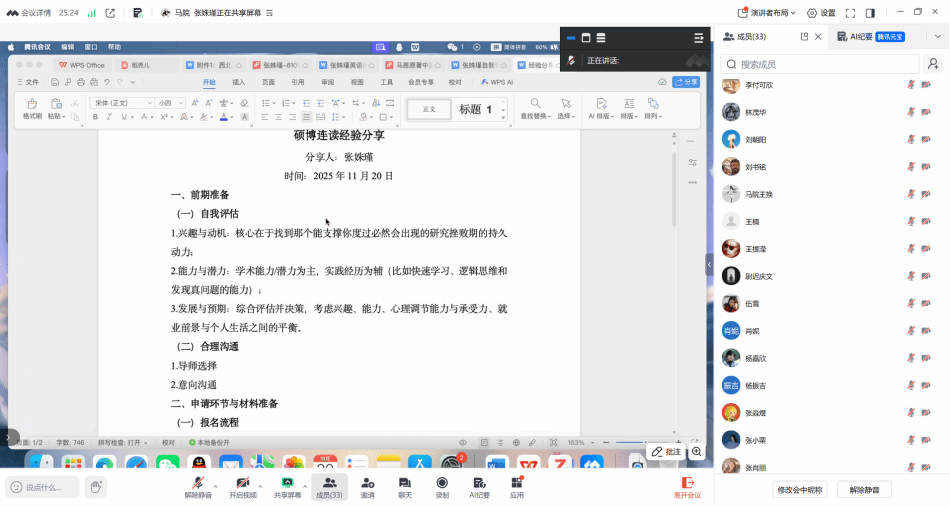950x507 pixels.
Task: Click the raise hand icon
Action: coord(96,487)
